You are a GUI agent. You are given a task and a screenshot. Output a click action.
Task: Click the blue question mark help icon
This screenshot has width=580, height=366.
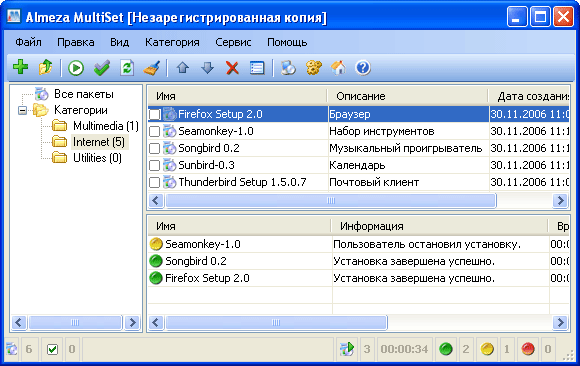coord(363,68)
